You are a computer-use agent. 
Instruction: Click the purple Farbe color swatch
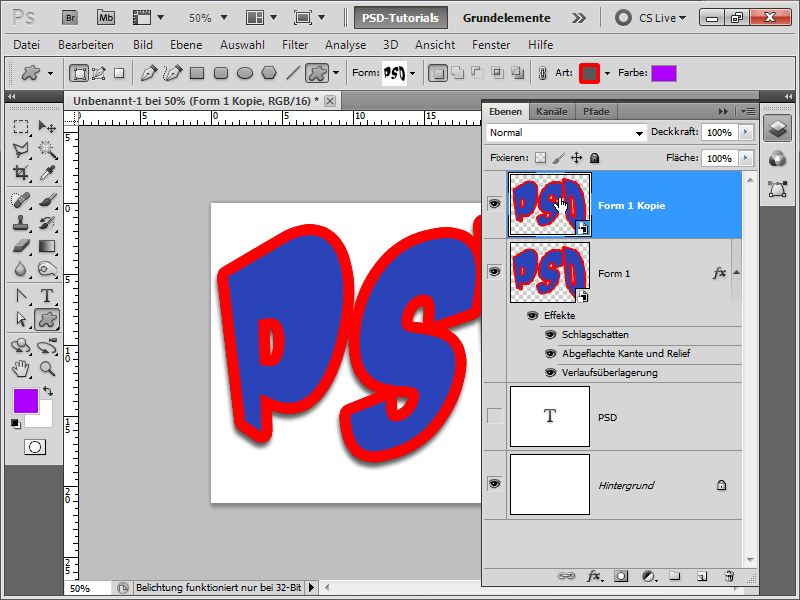click(x=663, y=72)
